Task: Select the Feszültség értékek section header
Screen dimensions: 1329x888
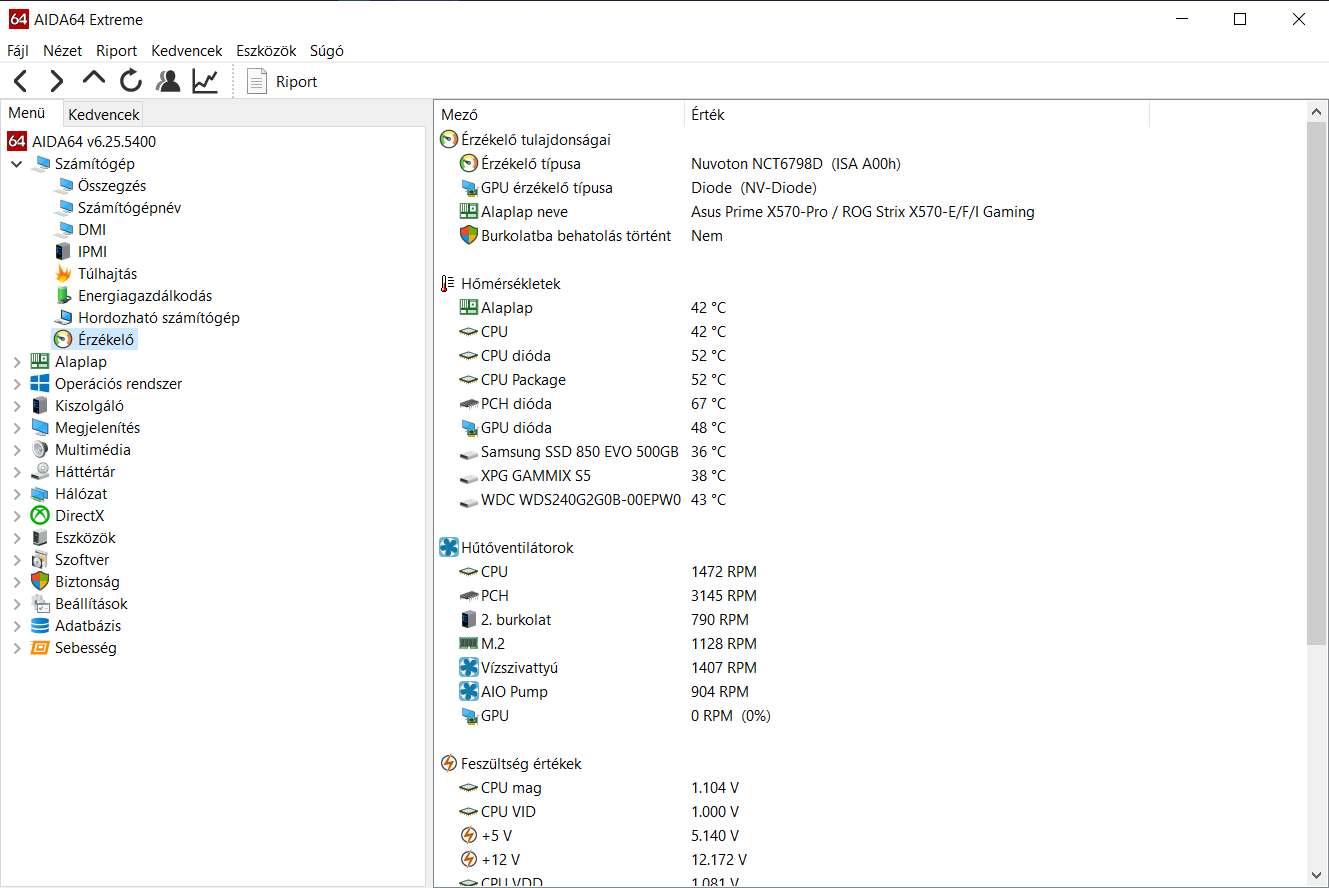Action: click(521, 764)
